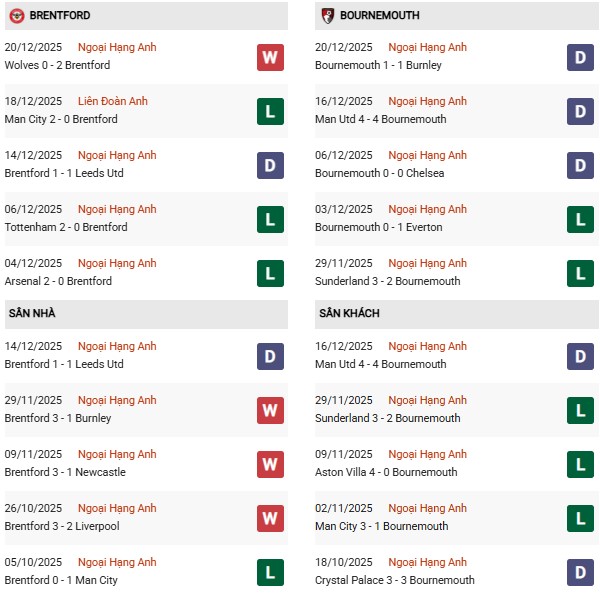This screenshot has height=593, width=600.
Task: Open the Brentford 0 - 1 Man City match
Action: 61,581
